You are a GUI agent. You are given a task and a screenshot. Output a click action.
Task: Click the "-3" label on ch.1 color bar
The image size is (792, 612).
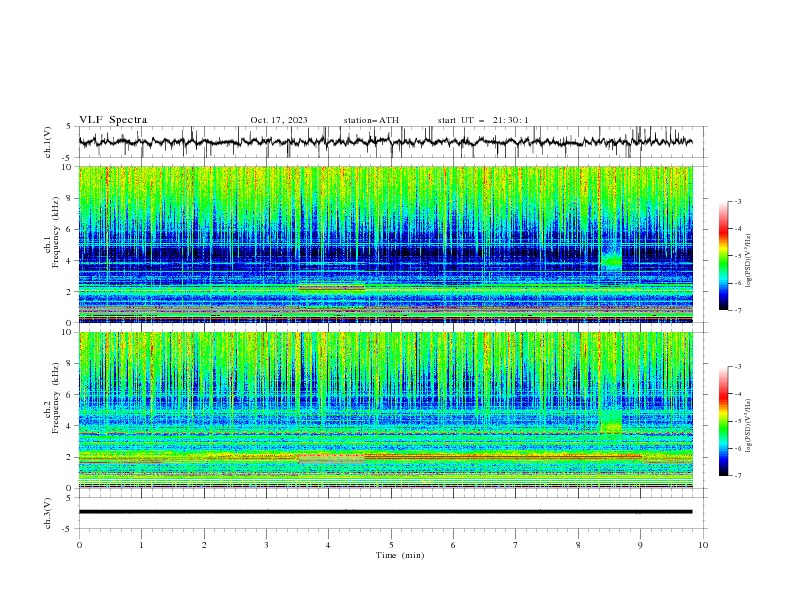coord(737,201)
